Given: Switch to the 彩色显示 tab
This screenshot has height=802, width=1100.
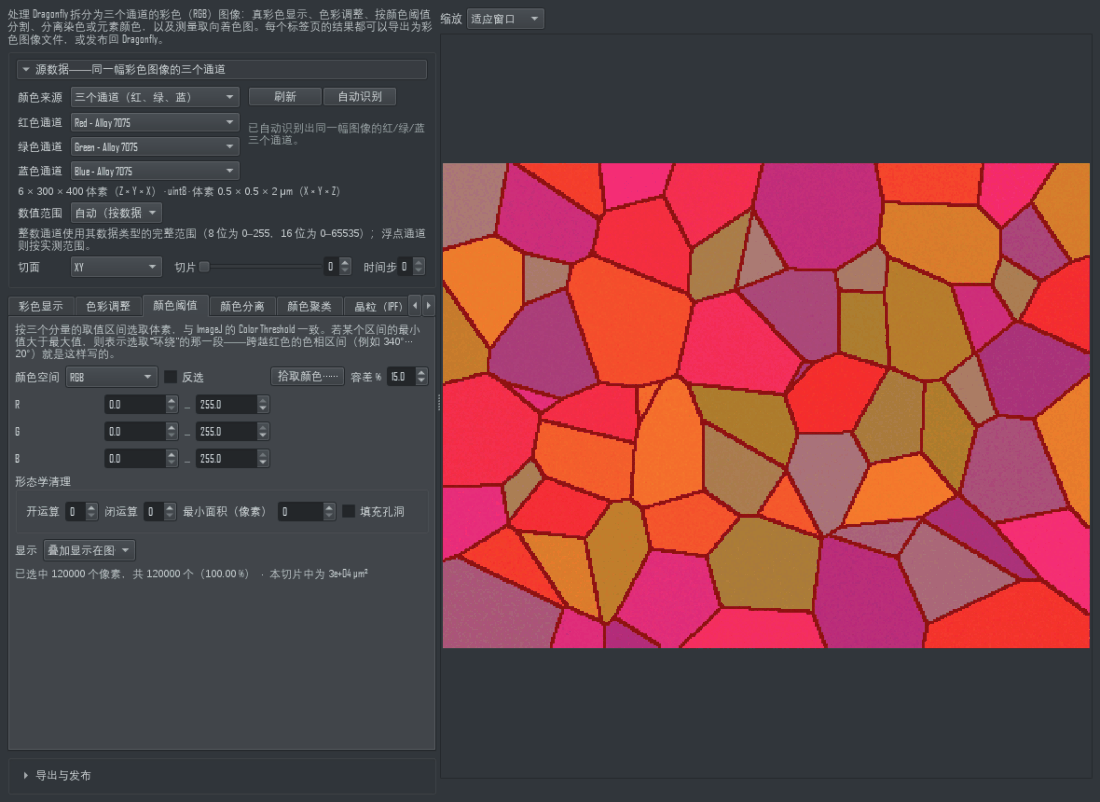Looking at the screenshot, I should tap(41, 306).
